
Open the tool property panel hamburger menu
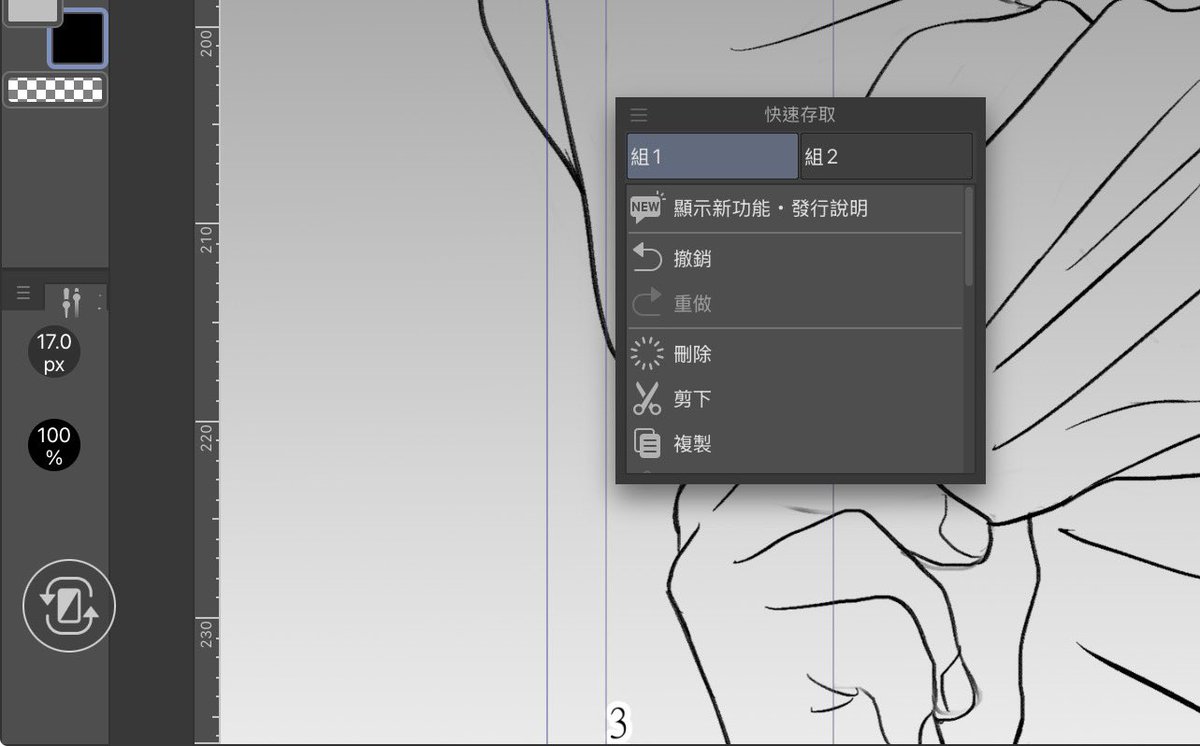pyautogui.click(x=23, y=294)
